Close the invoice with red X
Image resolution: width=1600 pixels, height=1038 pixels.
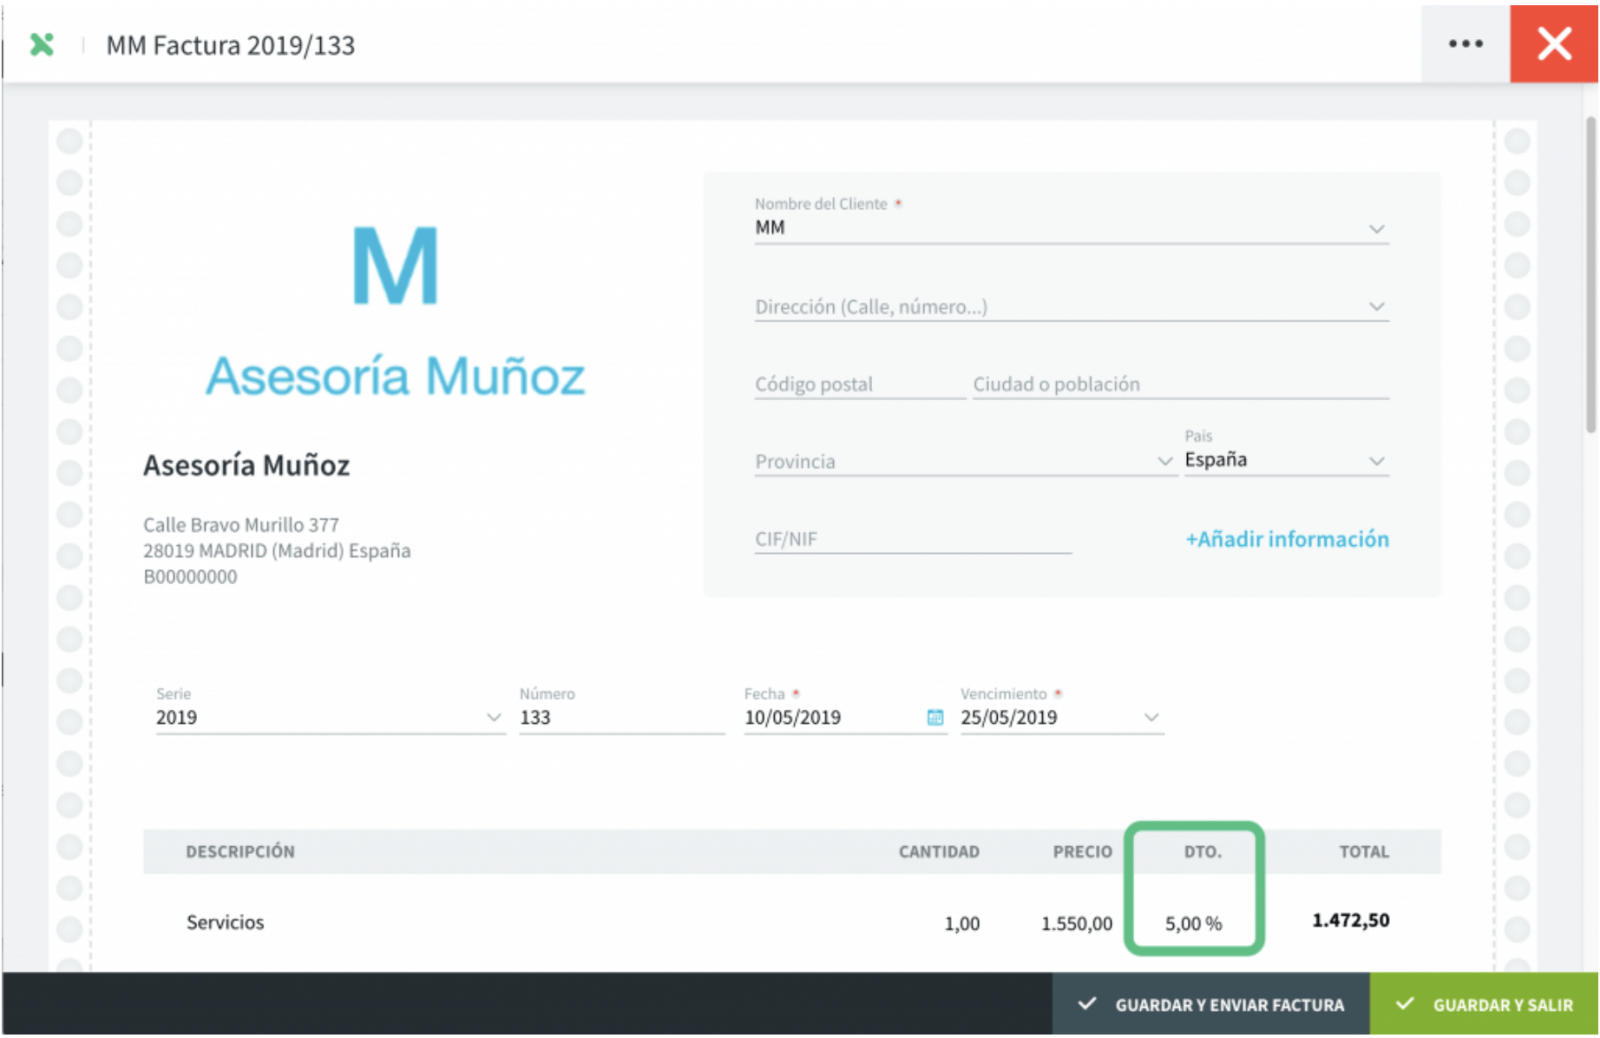pyautogui.click(x=1554, y=44)
